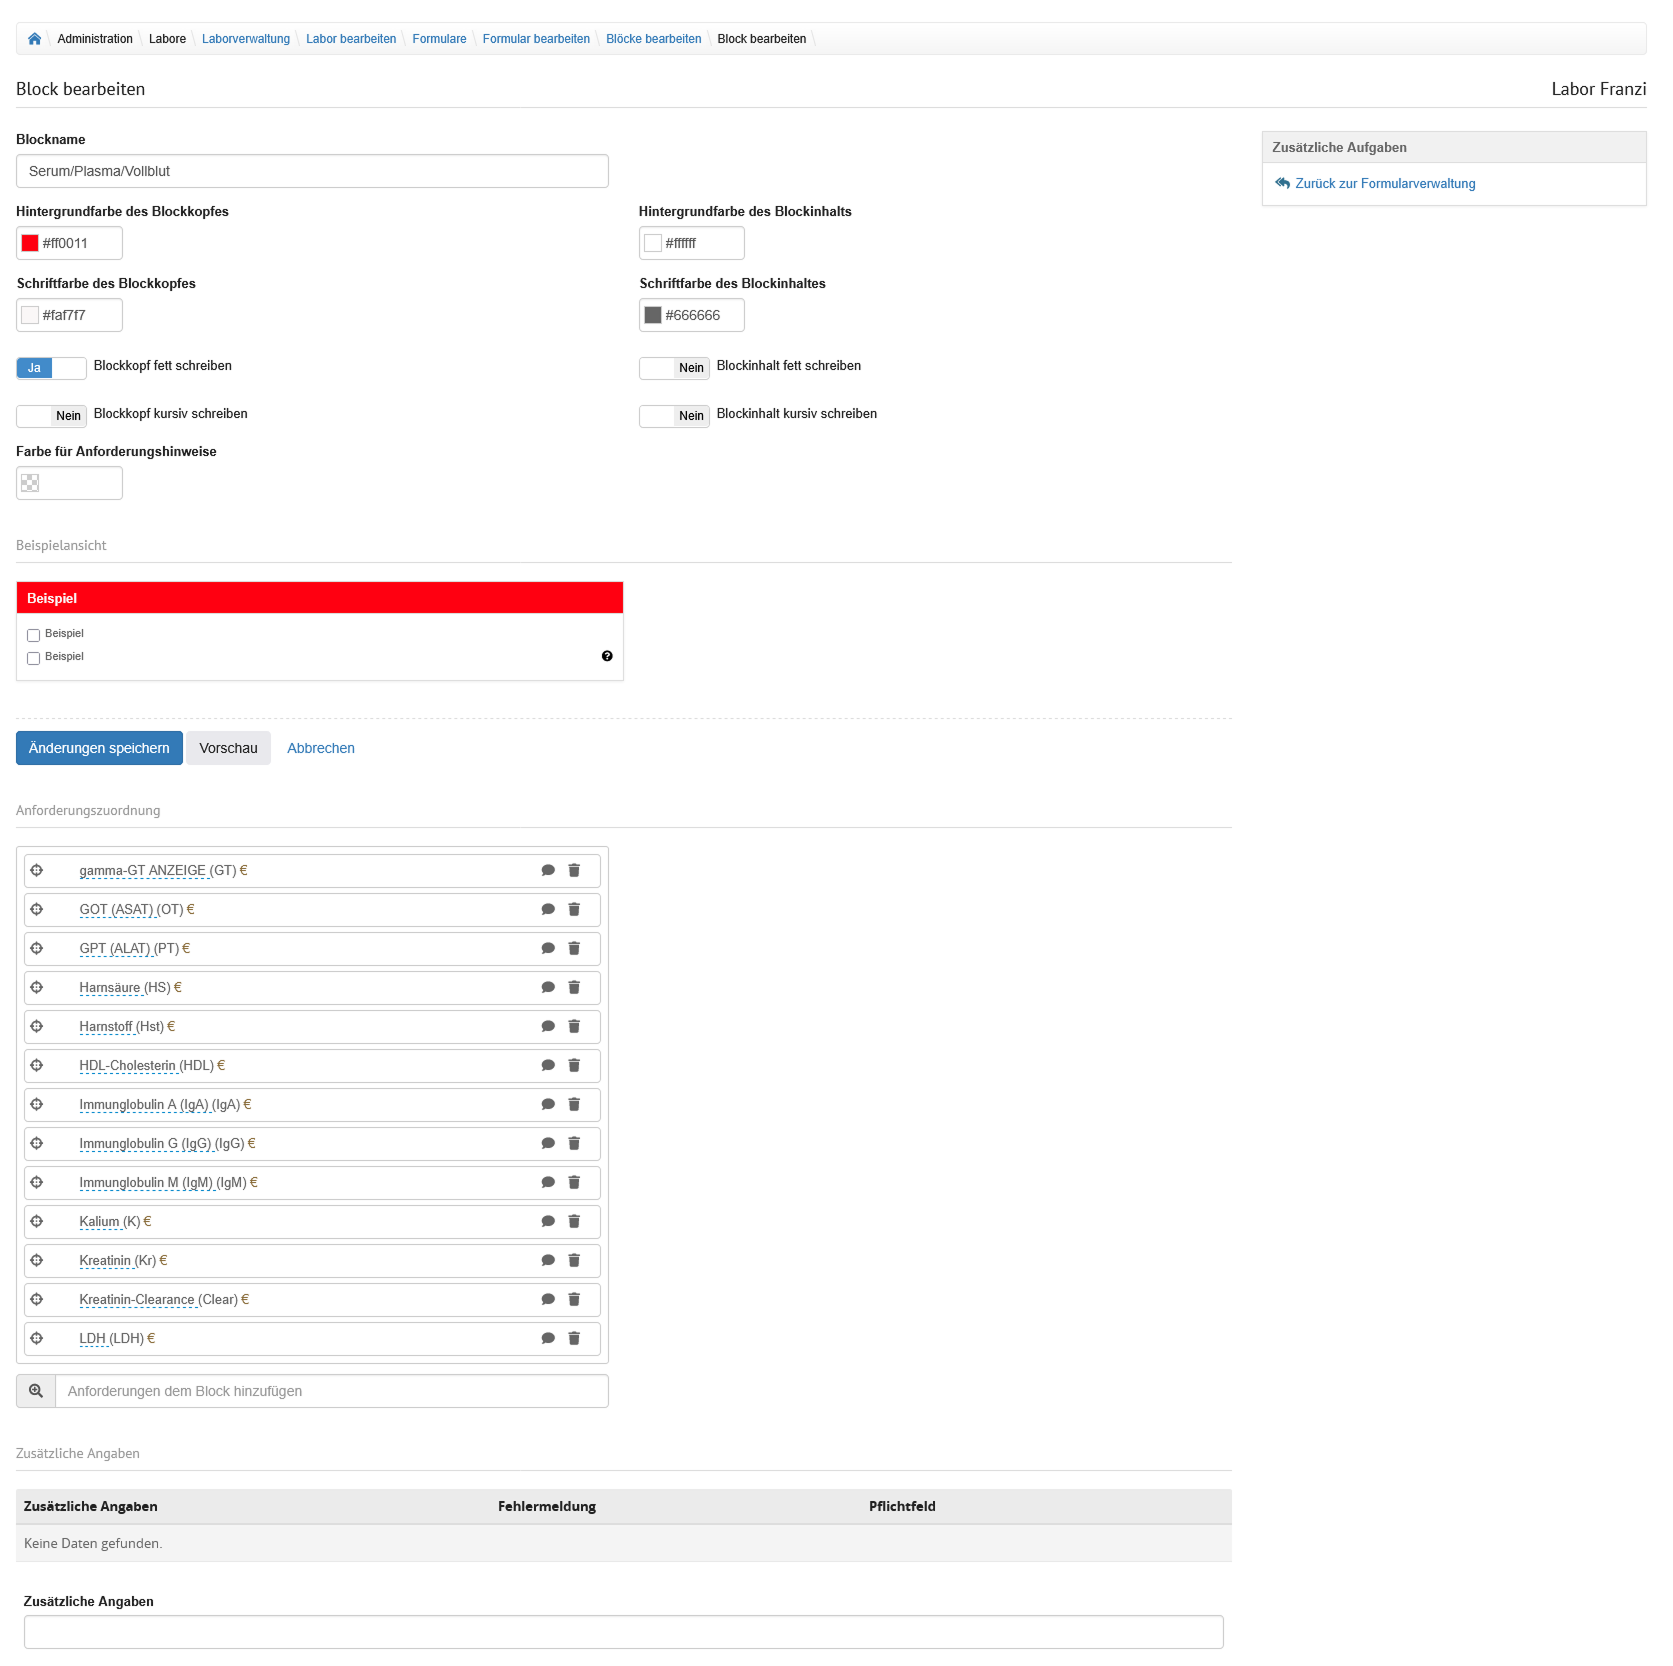Screen dimensions: 1673x1666
Task: Navigate to Formular bearbeiten breadcrumb
Action: point(536,39)
